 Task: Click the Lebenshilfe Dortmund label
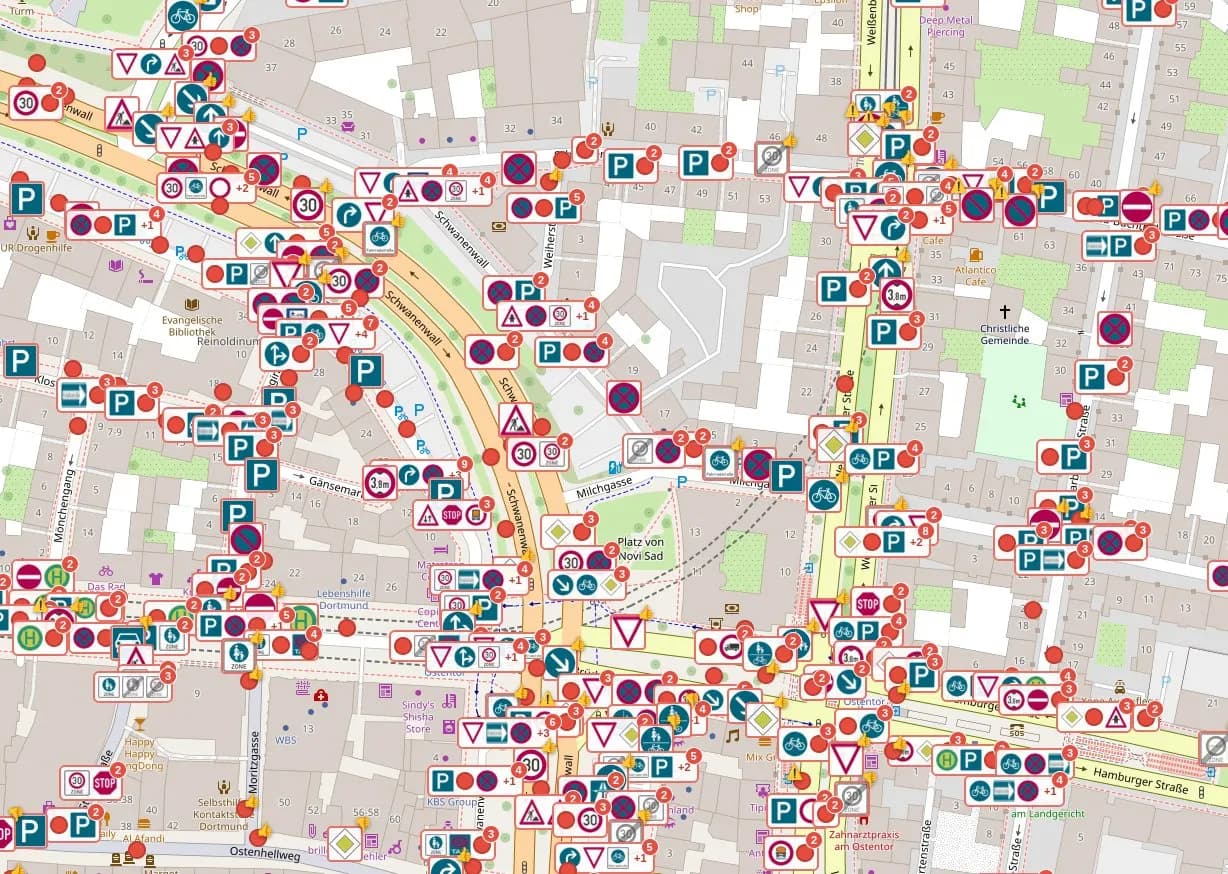click(344, 600)
